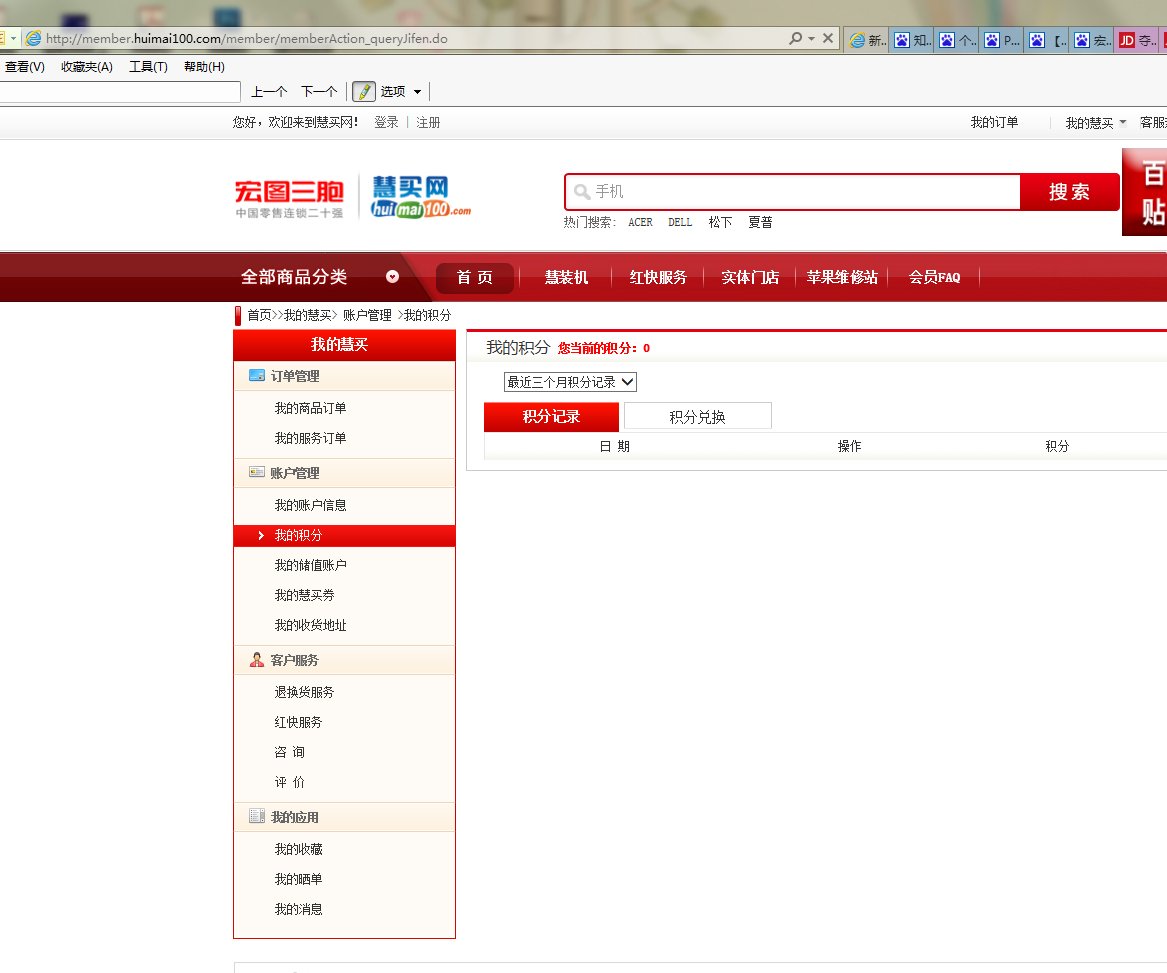Click the red 搜索 search button
1167x973 pixels.
pos(1069,190)
